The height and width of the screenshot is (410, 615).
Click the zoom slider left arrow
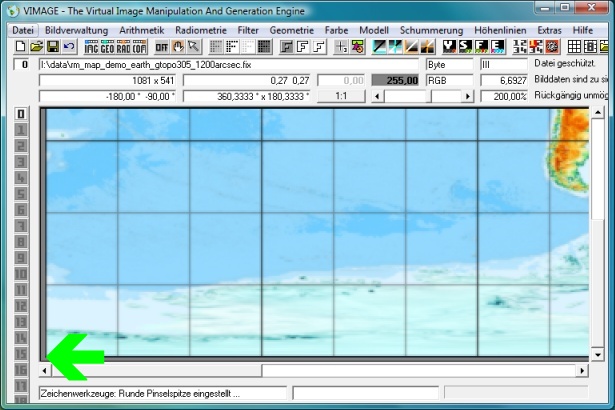pyautogui.click(x=376, y=96)
